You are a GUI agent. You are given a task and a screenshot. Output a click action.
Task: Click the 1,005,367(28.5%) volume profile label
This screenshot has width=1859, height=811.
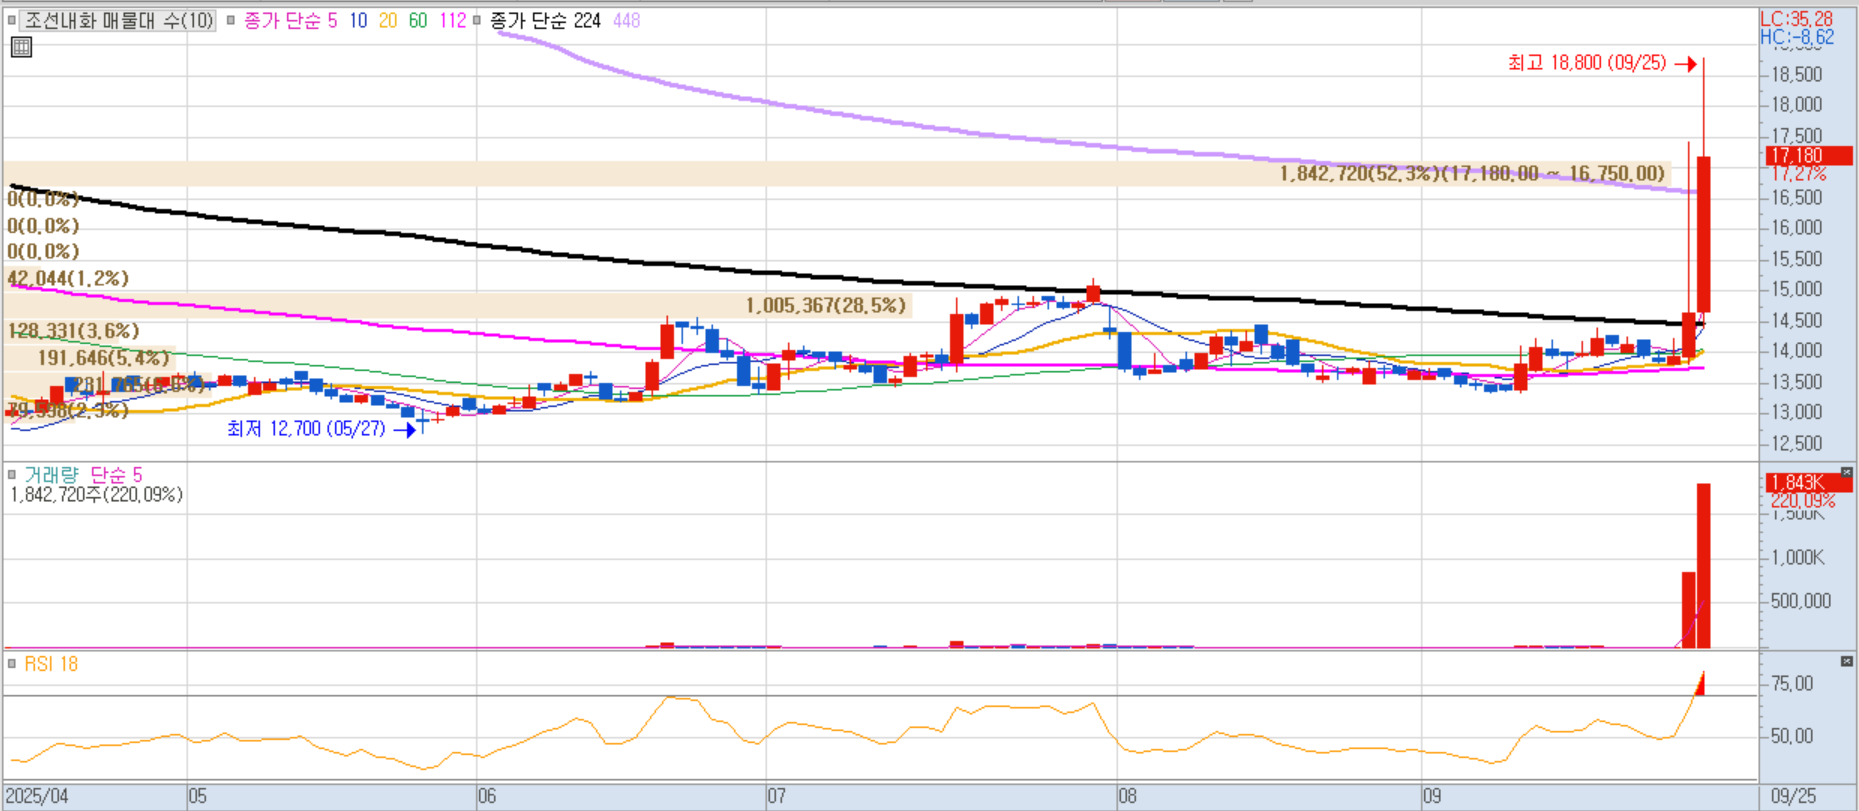(826, 306)
